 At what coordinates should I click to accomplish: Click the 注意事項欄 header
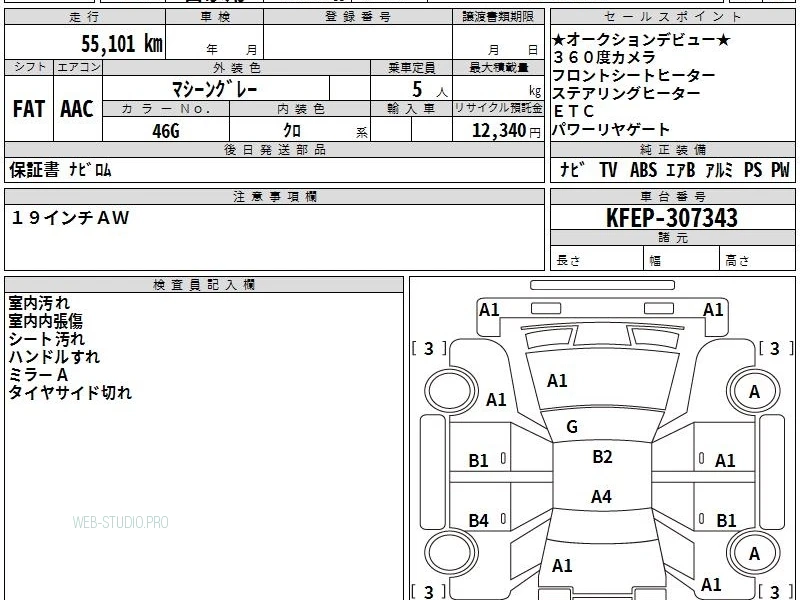point(274,197)
